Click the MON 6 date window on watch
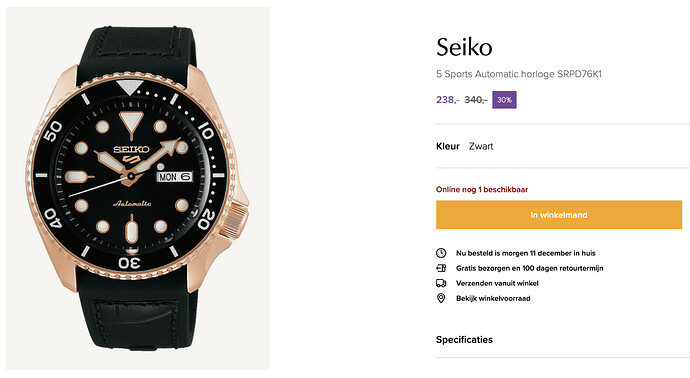 pyautogui.click(x=175, y=177)
